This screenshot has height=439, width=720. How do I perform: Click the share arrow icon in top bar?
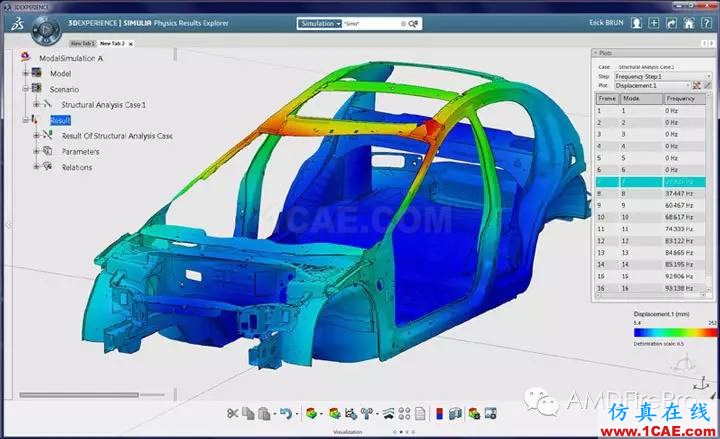pyautogui.click(x=671, y=23)
